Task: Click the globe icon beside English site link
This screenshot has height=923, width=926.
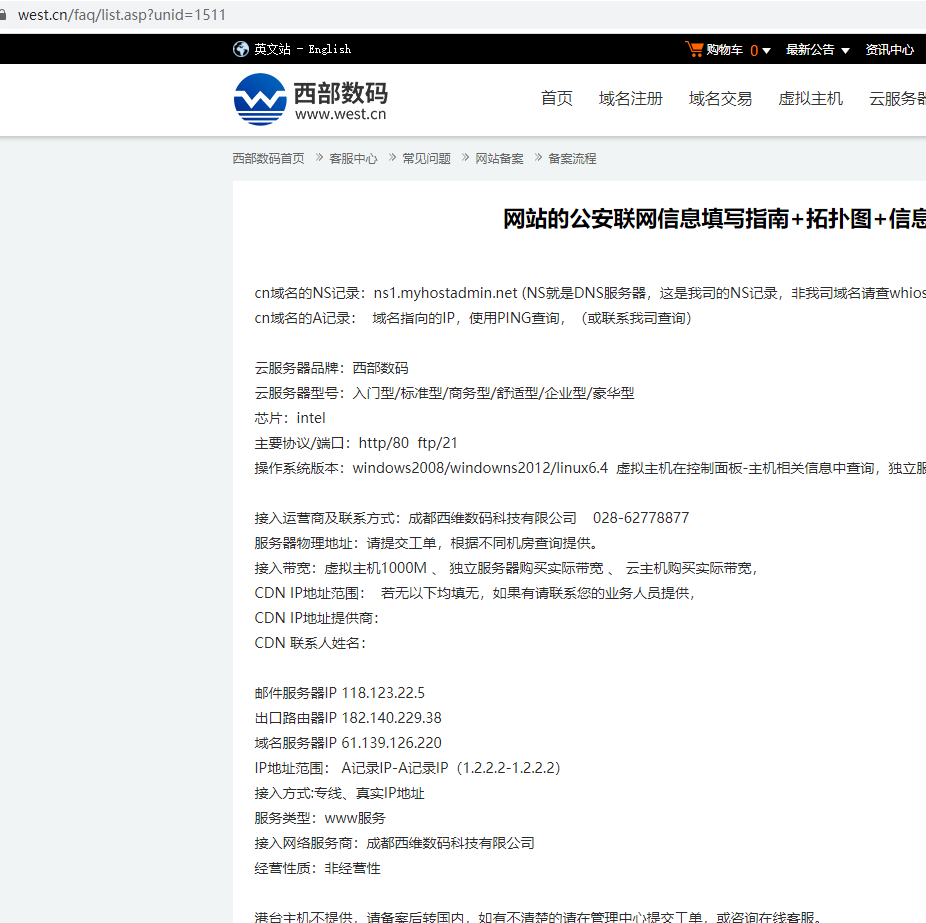Action: [240, 48]
